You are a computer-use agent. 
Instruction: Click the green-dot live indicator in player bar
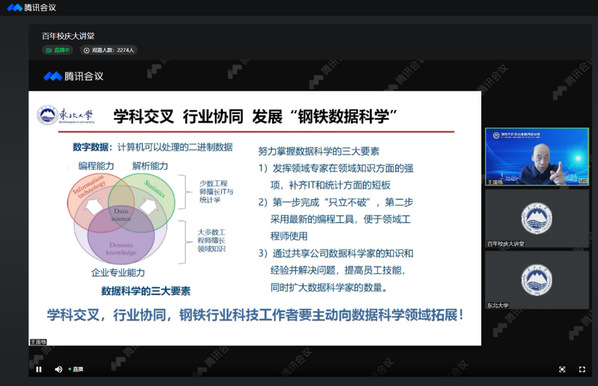[76, 369]
